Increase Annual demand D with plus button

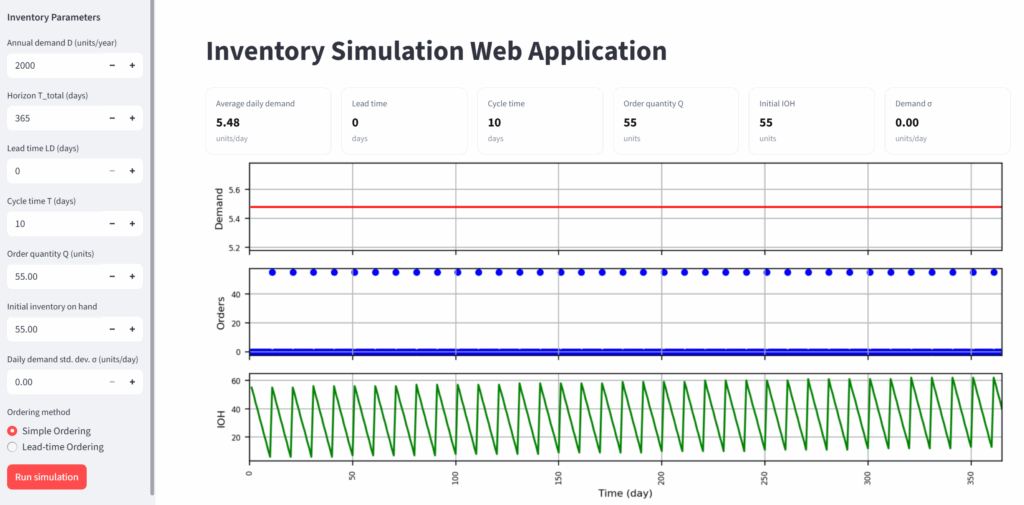point(132,65)
